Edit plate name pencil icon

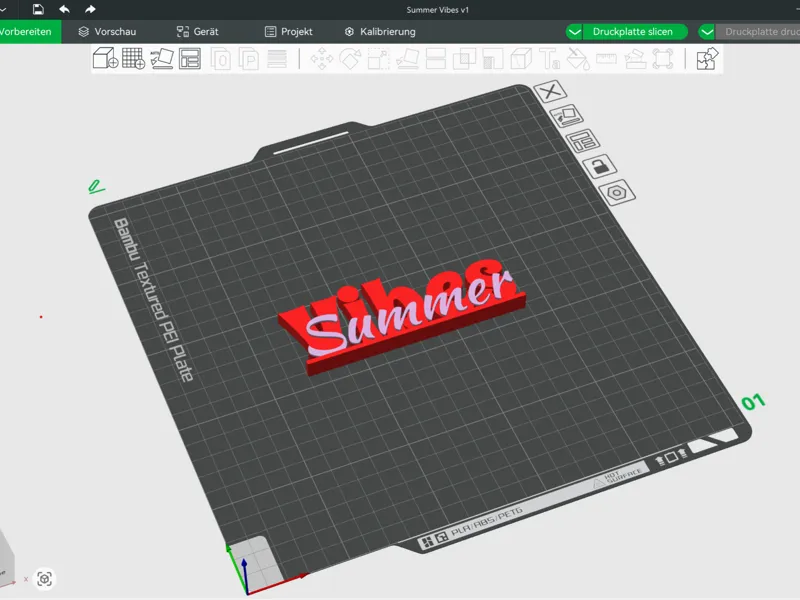(96, 187)
